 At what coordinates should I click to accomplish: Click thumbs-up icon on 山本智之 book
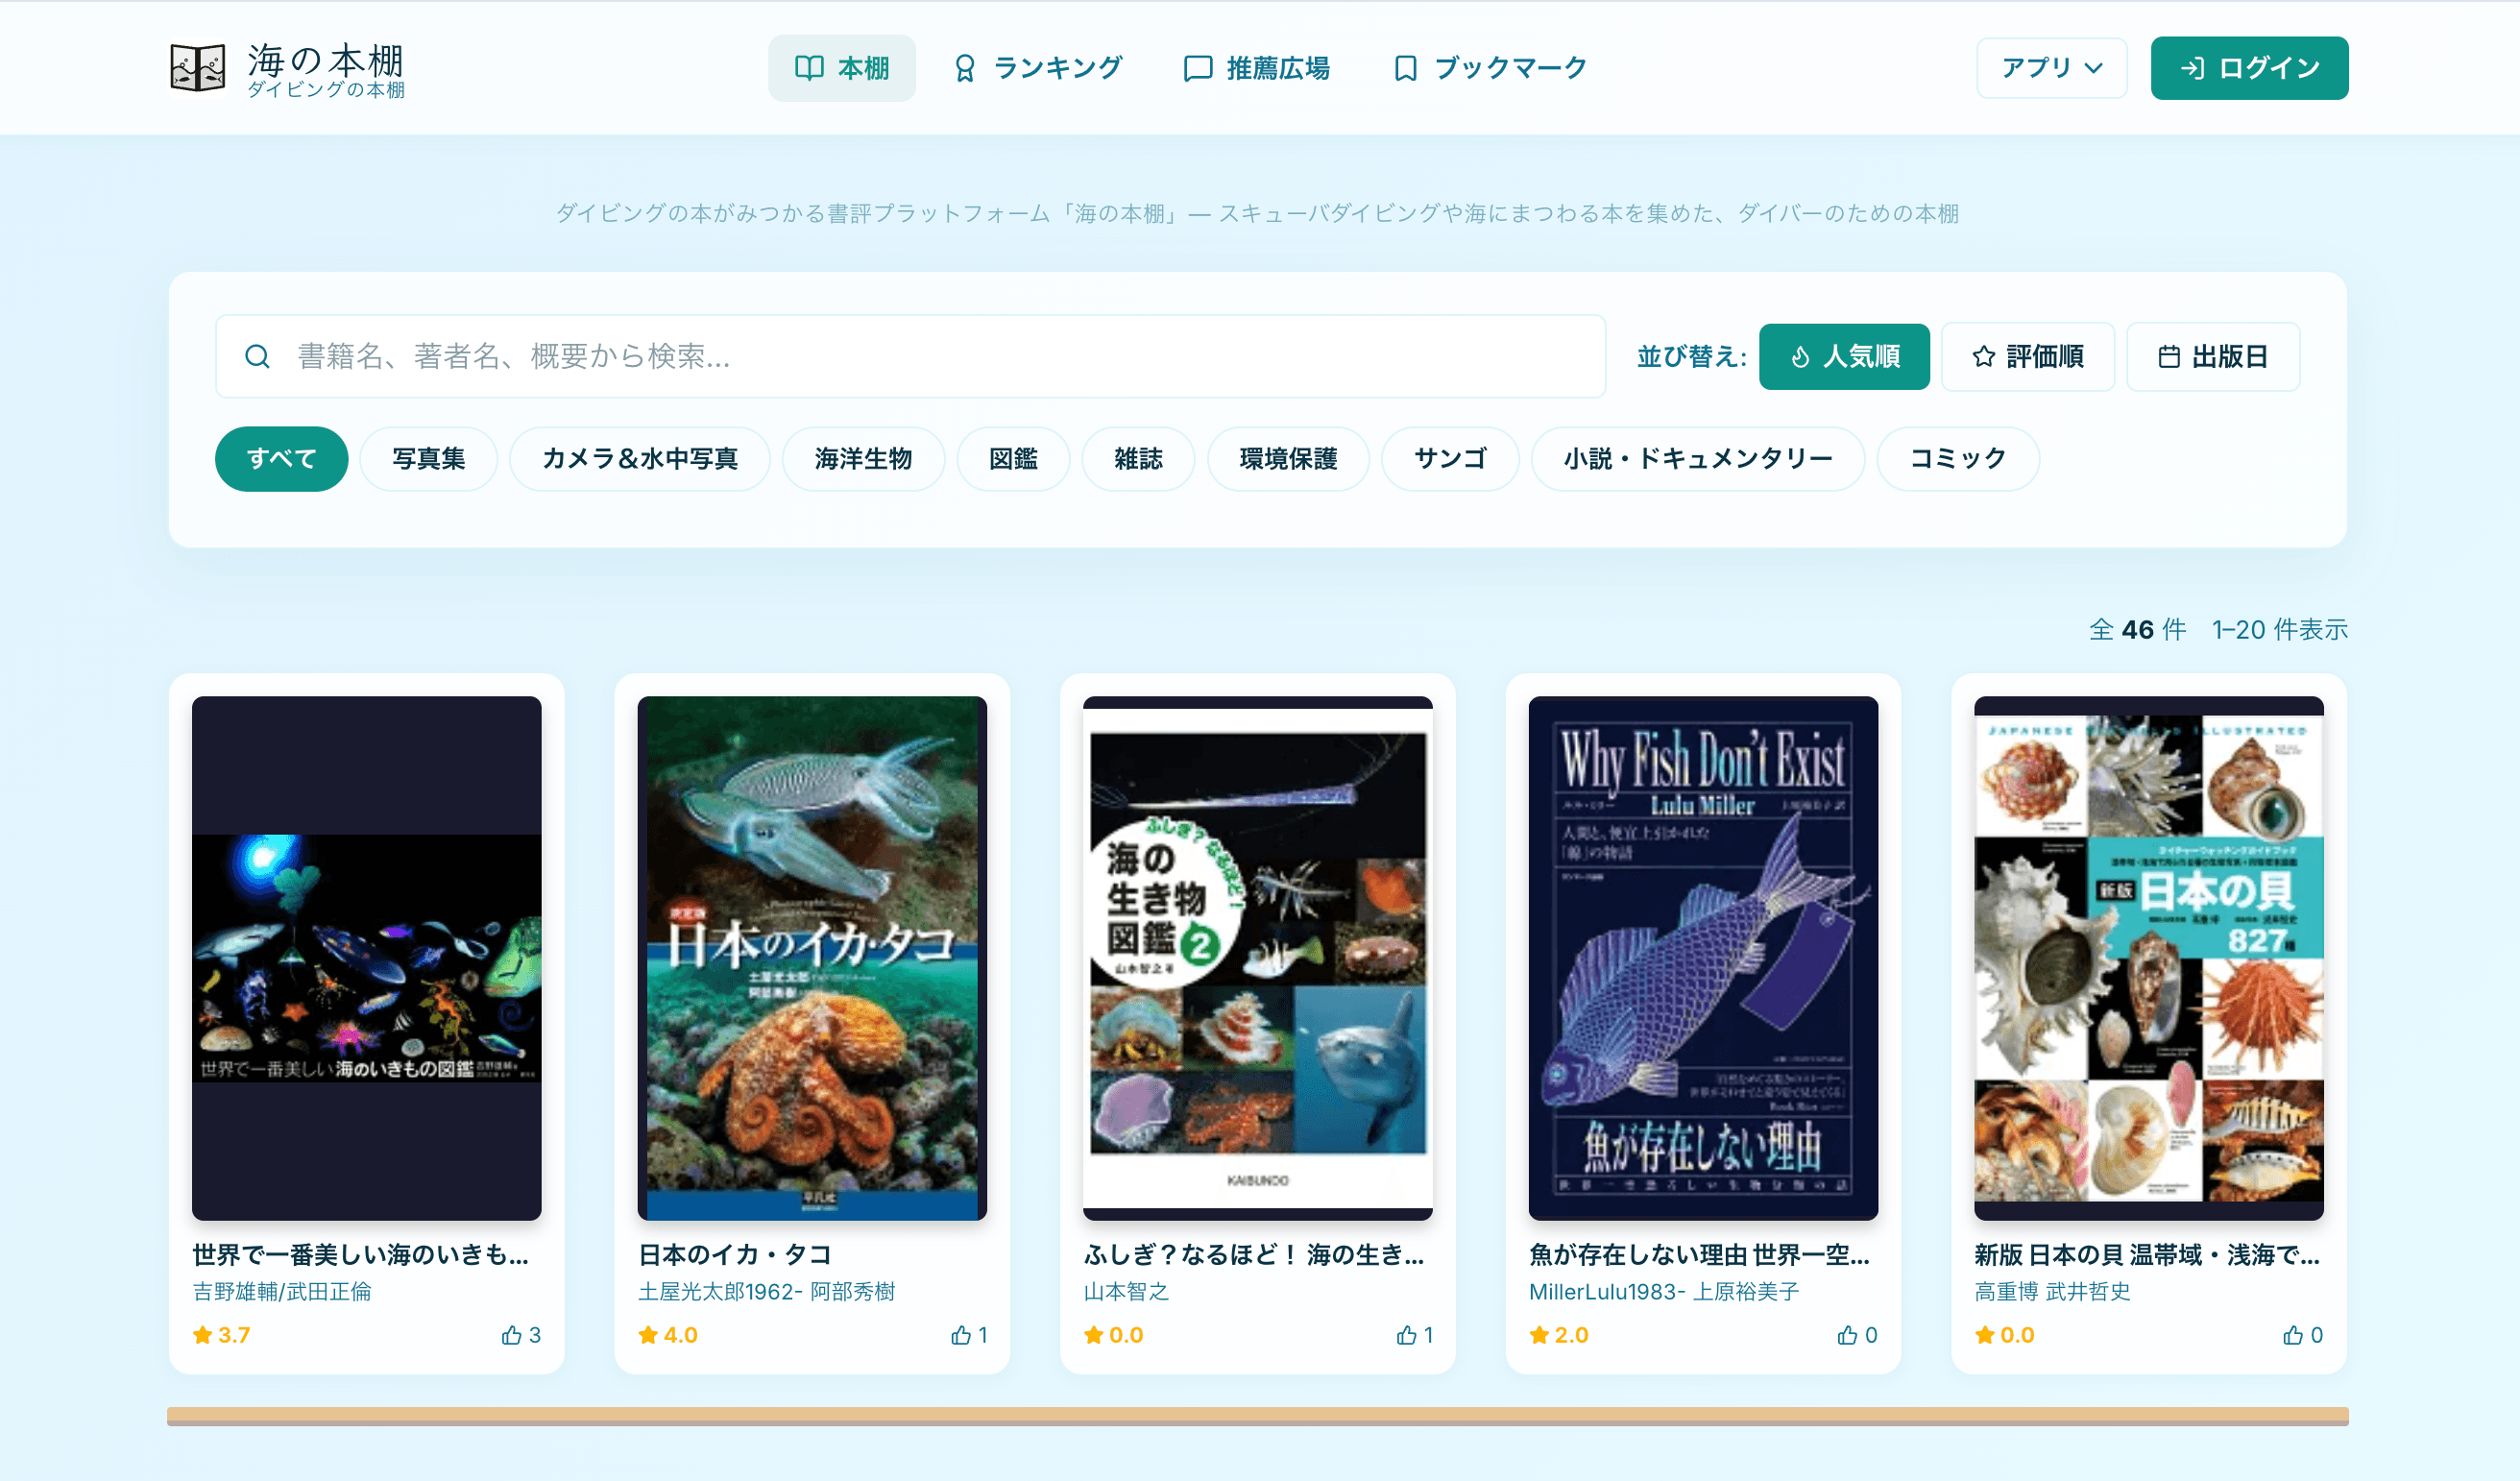coord(1407,1335)
